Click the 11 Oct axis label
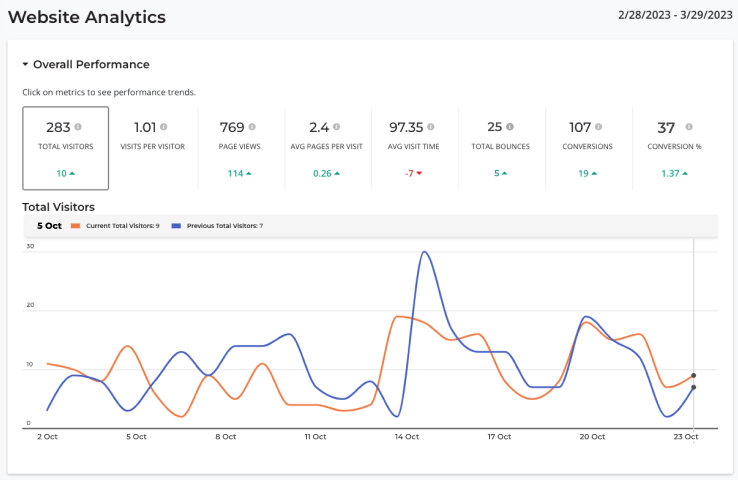This screenshot has height=480, width=738. [x=315, y=437]
